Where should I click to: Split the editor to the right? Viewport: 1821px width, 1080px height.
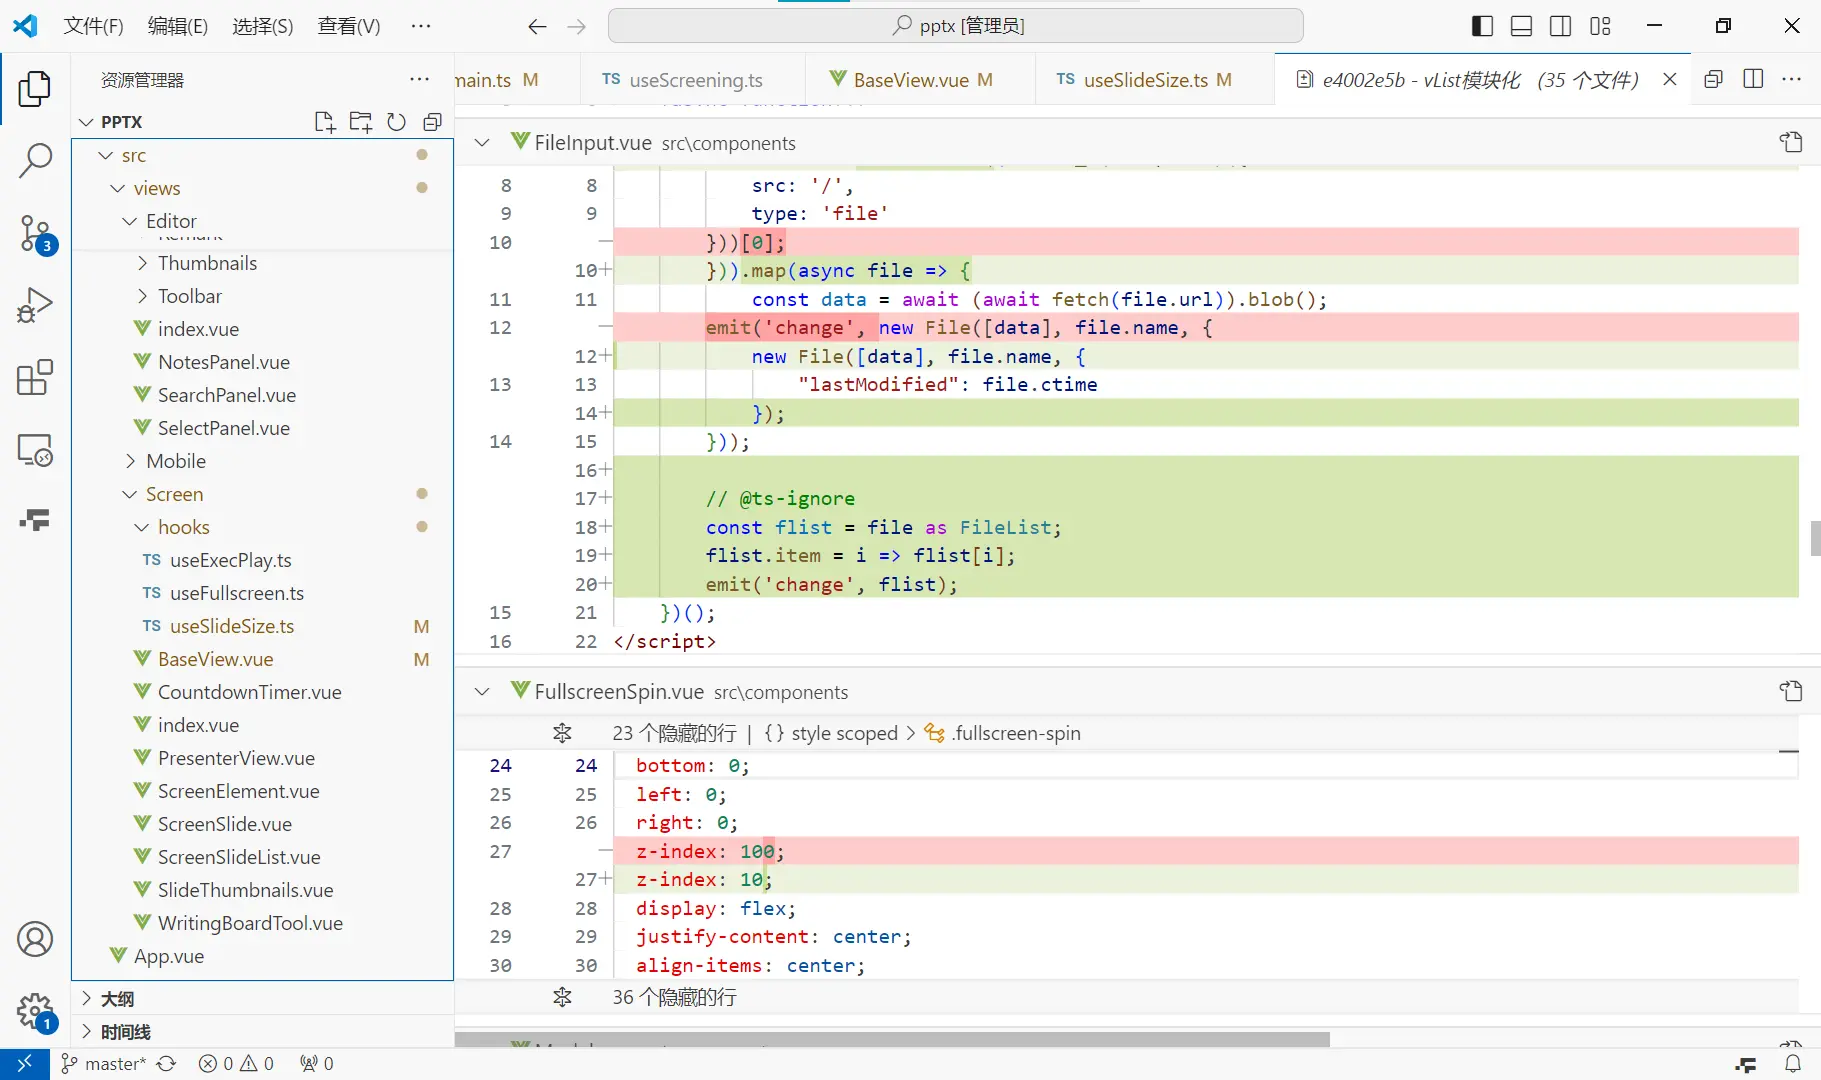coord(1753,79)
